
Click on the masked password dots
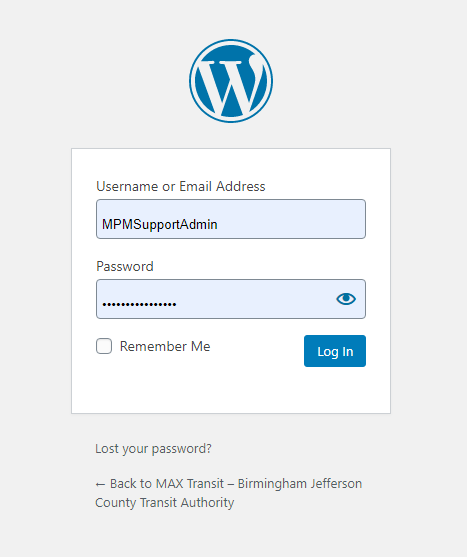pos(139,304)
